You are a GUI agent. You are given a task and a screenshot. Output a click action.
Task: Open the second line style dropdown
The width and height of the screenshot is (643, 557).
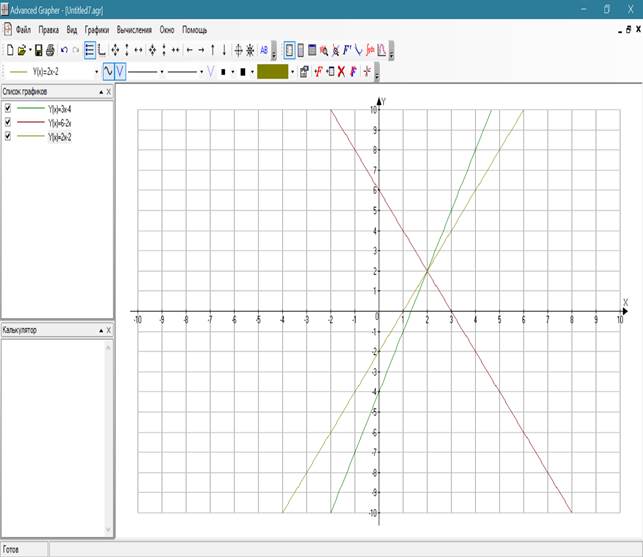[201, 72]
